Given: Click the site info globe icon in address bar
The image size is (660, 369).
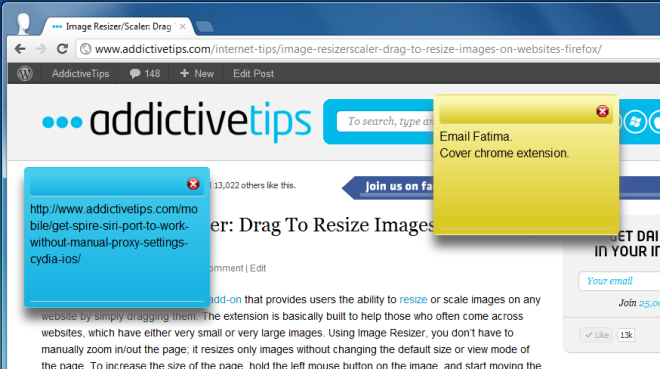Looking at the screenshot, I should [85, 49].
